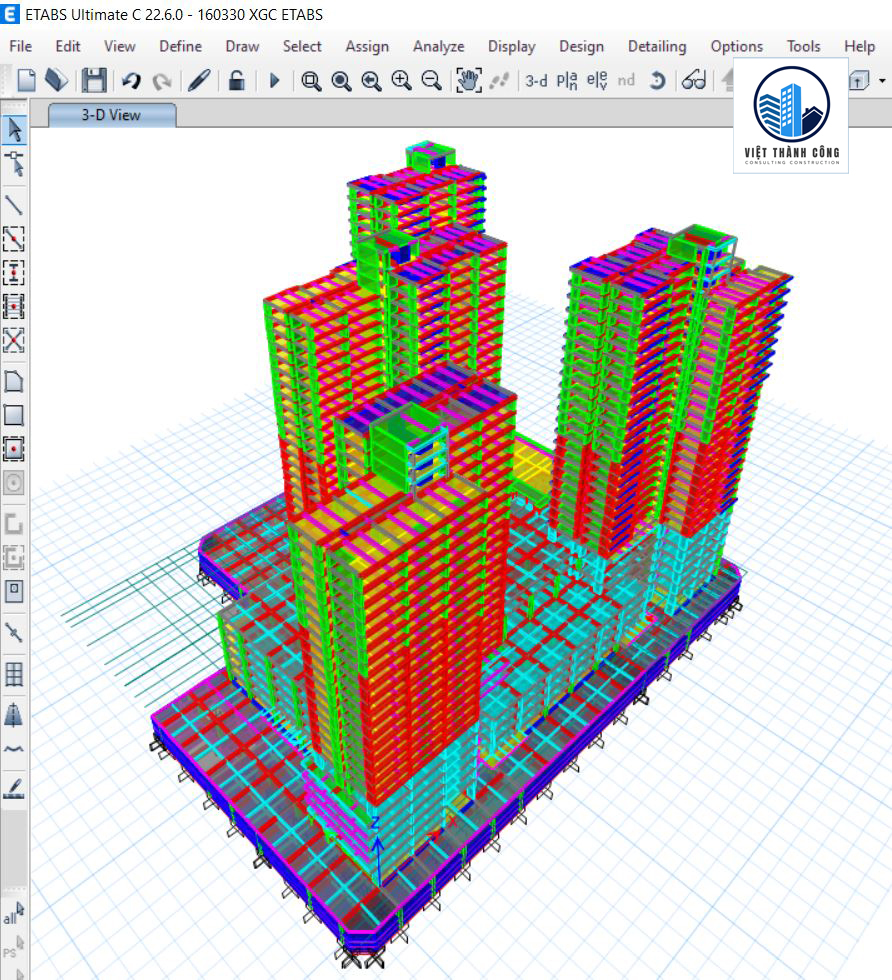Click the ETABS app icon in the title bar

pos(10,14)
